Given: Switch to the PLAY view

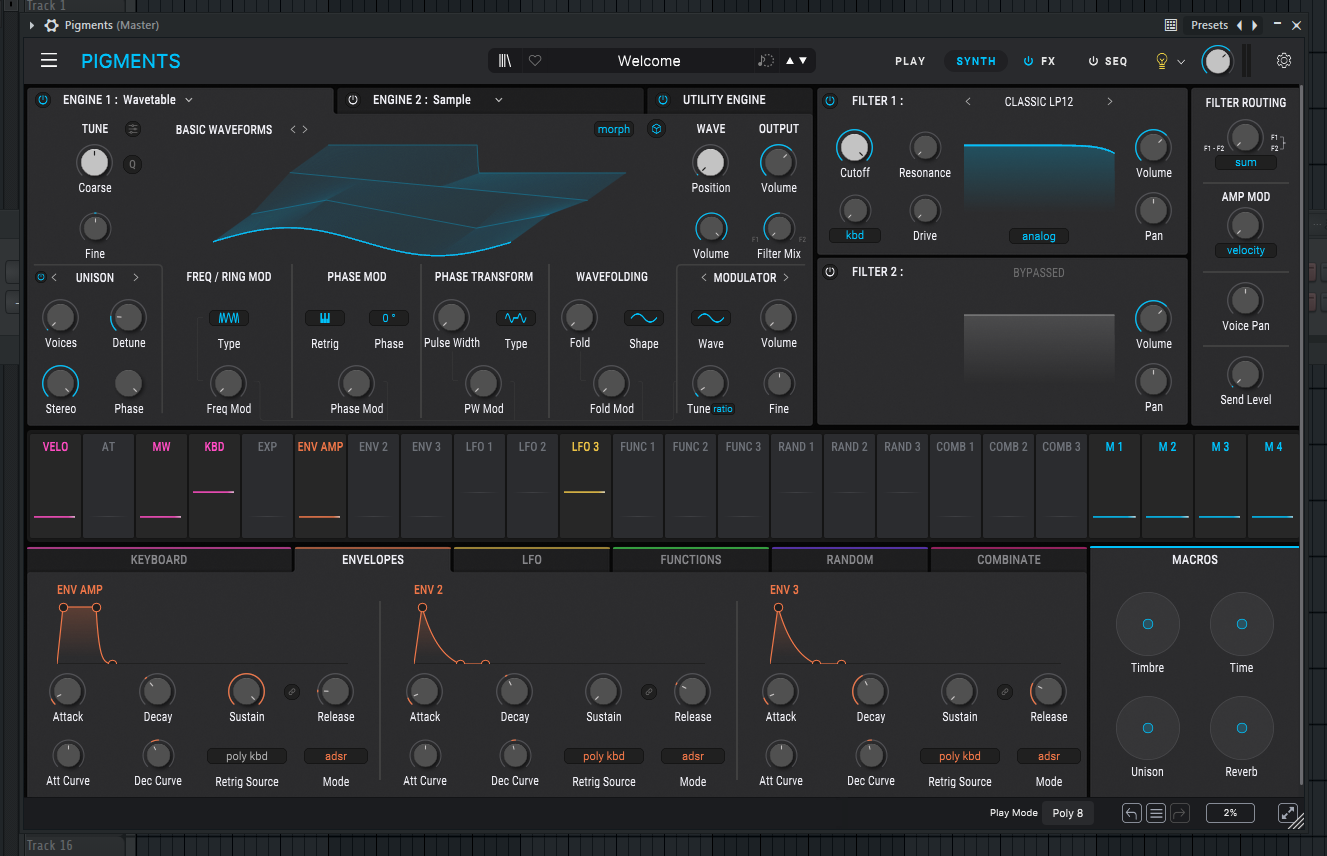Looking at the screenshot, I should [x=910, y=61].
